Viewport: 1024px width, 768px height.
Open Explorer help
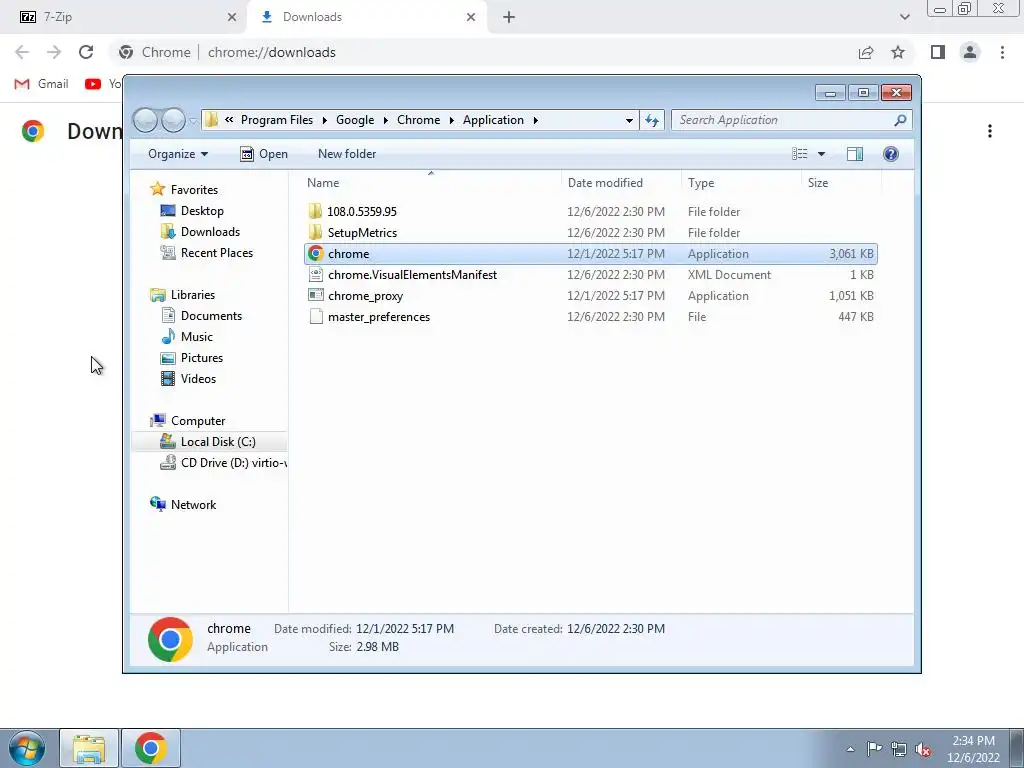pos(891,154)
